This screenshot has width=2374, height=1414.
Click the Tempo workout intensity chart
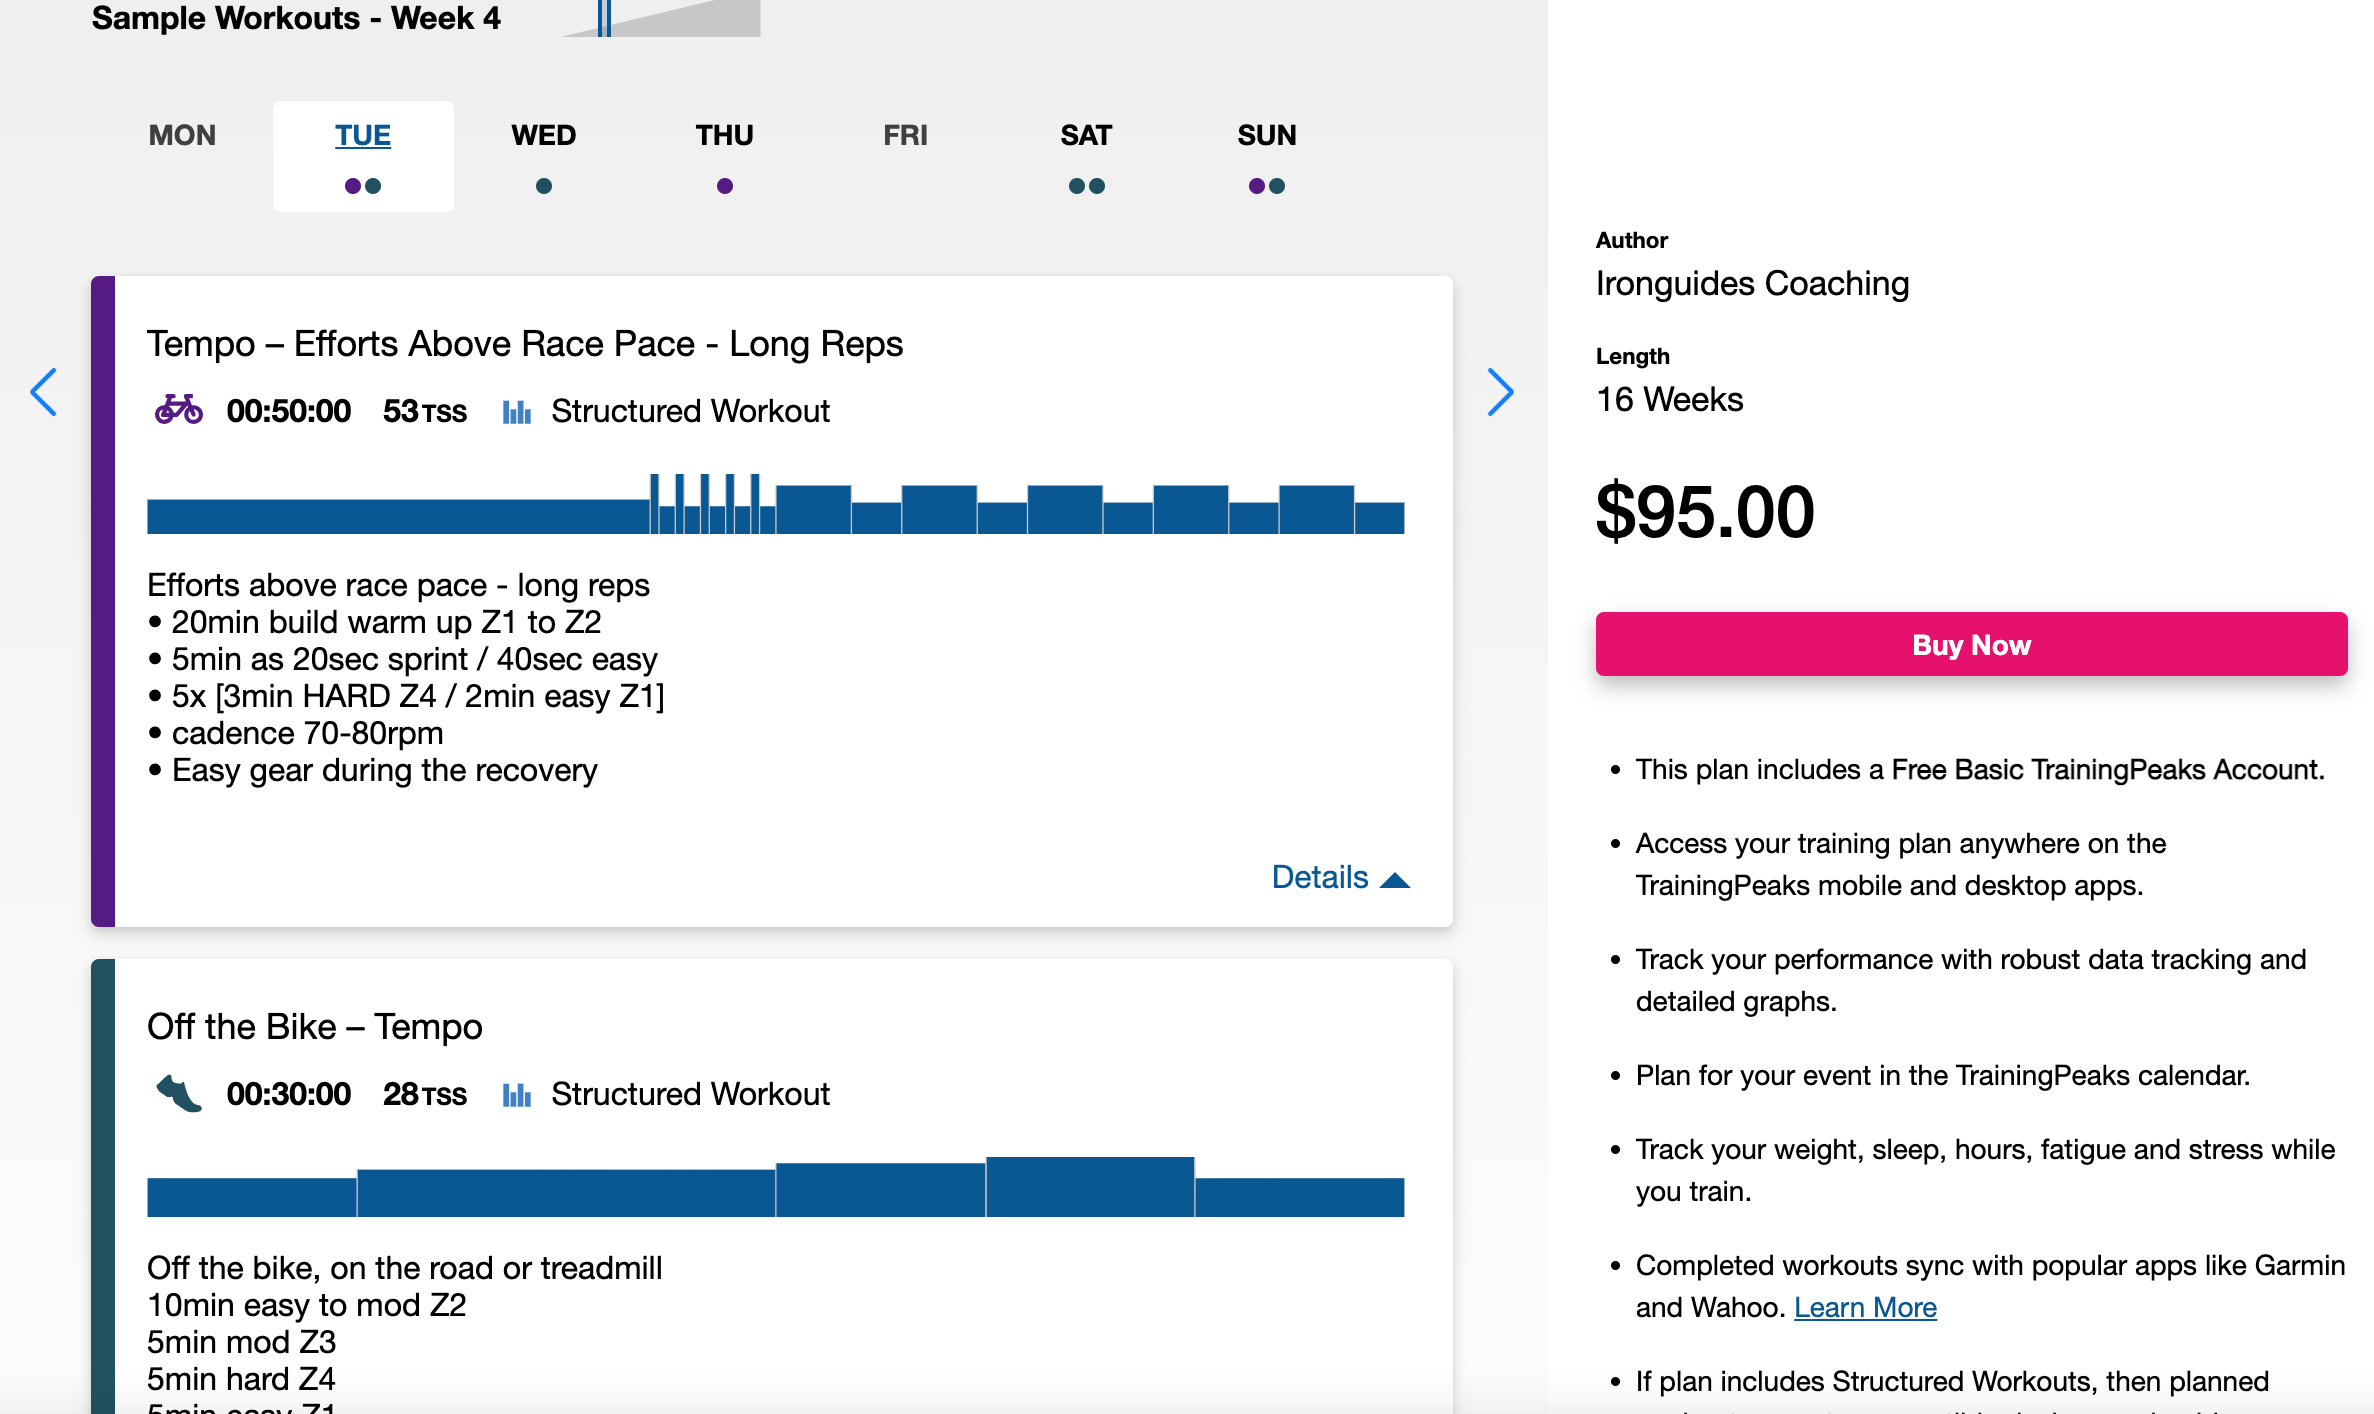pos(775,505)
